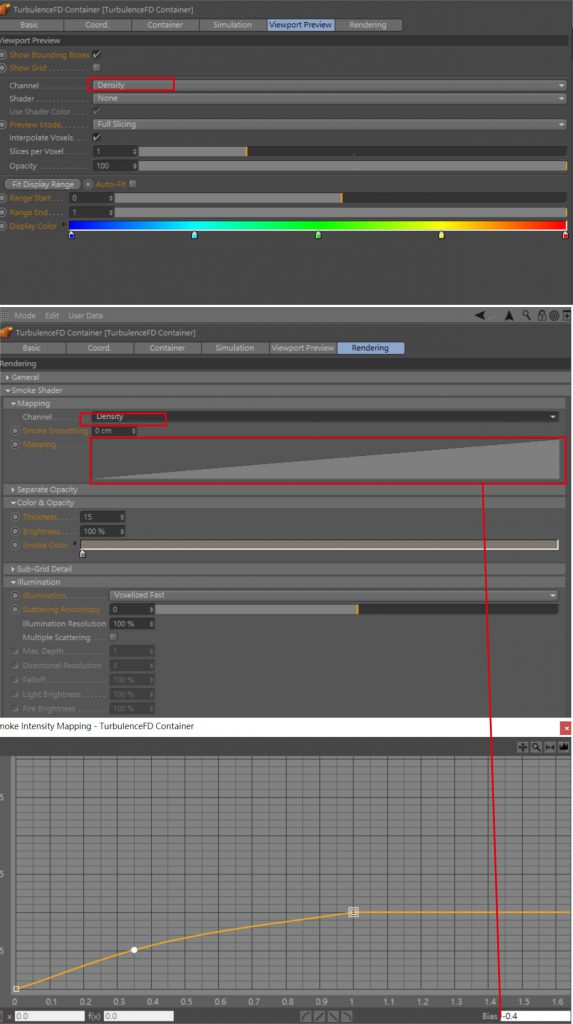The width and height of the screenshot is (573, 1024).
Task: Click the fit-width icon in the curve editor
Action: tap(549, 747)
